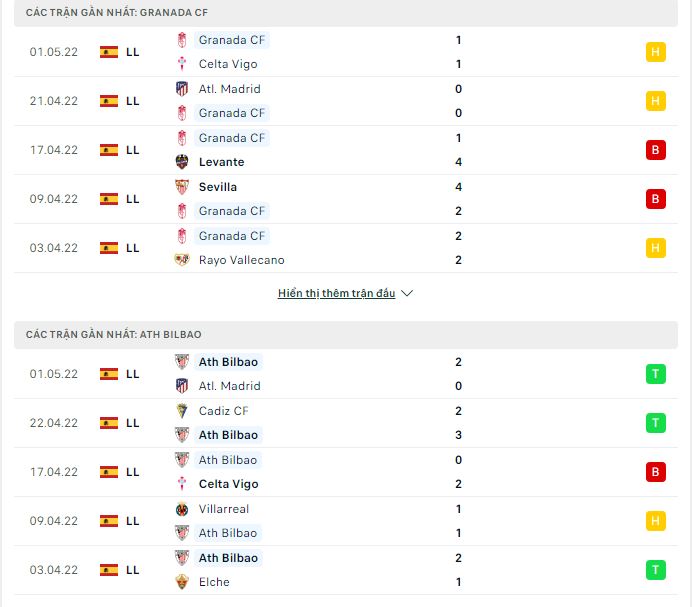Open the Sevilla vs Granada CF match row dated 09.04.22
The height and width of the screenshot is (607, 692).
346,199
